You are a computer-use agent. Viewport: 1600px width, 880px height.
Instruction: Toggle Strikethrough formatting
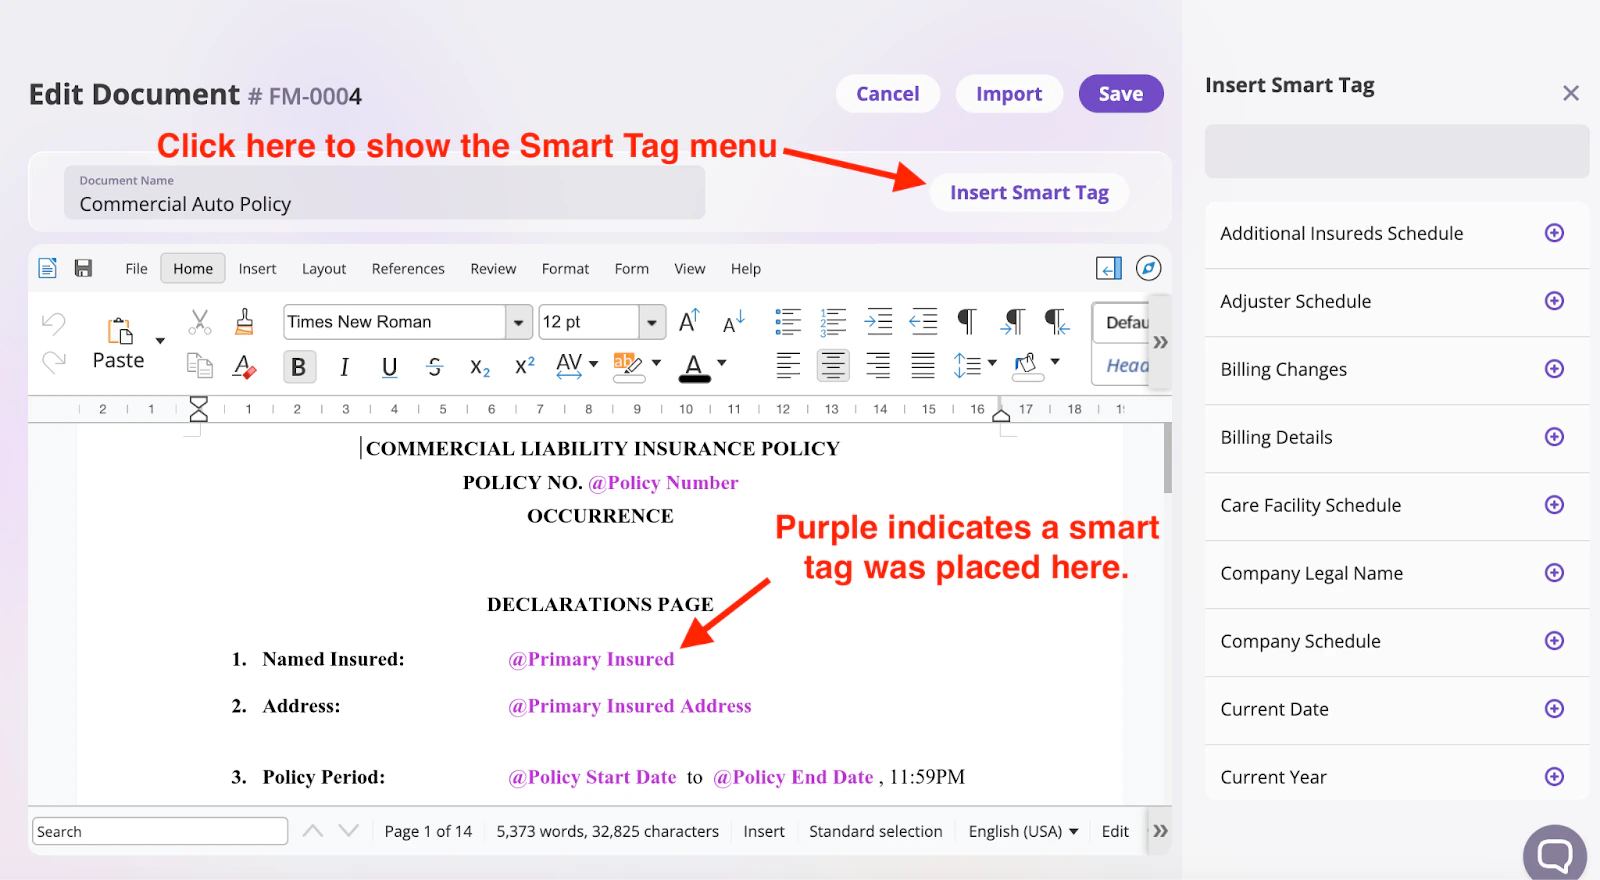coord(434,367)
